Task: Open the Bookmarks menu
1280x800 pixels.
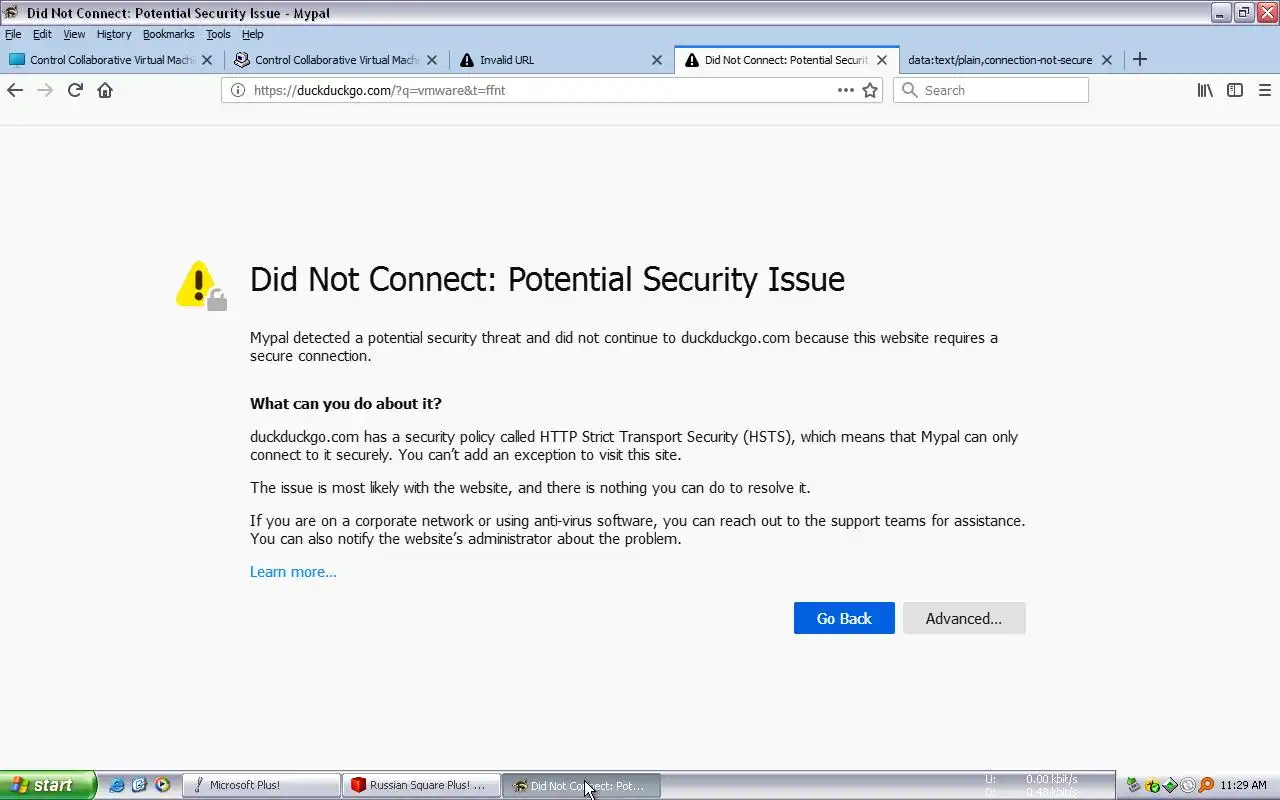Action: pyautogui.click(x=168, y=34)
